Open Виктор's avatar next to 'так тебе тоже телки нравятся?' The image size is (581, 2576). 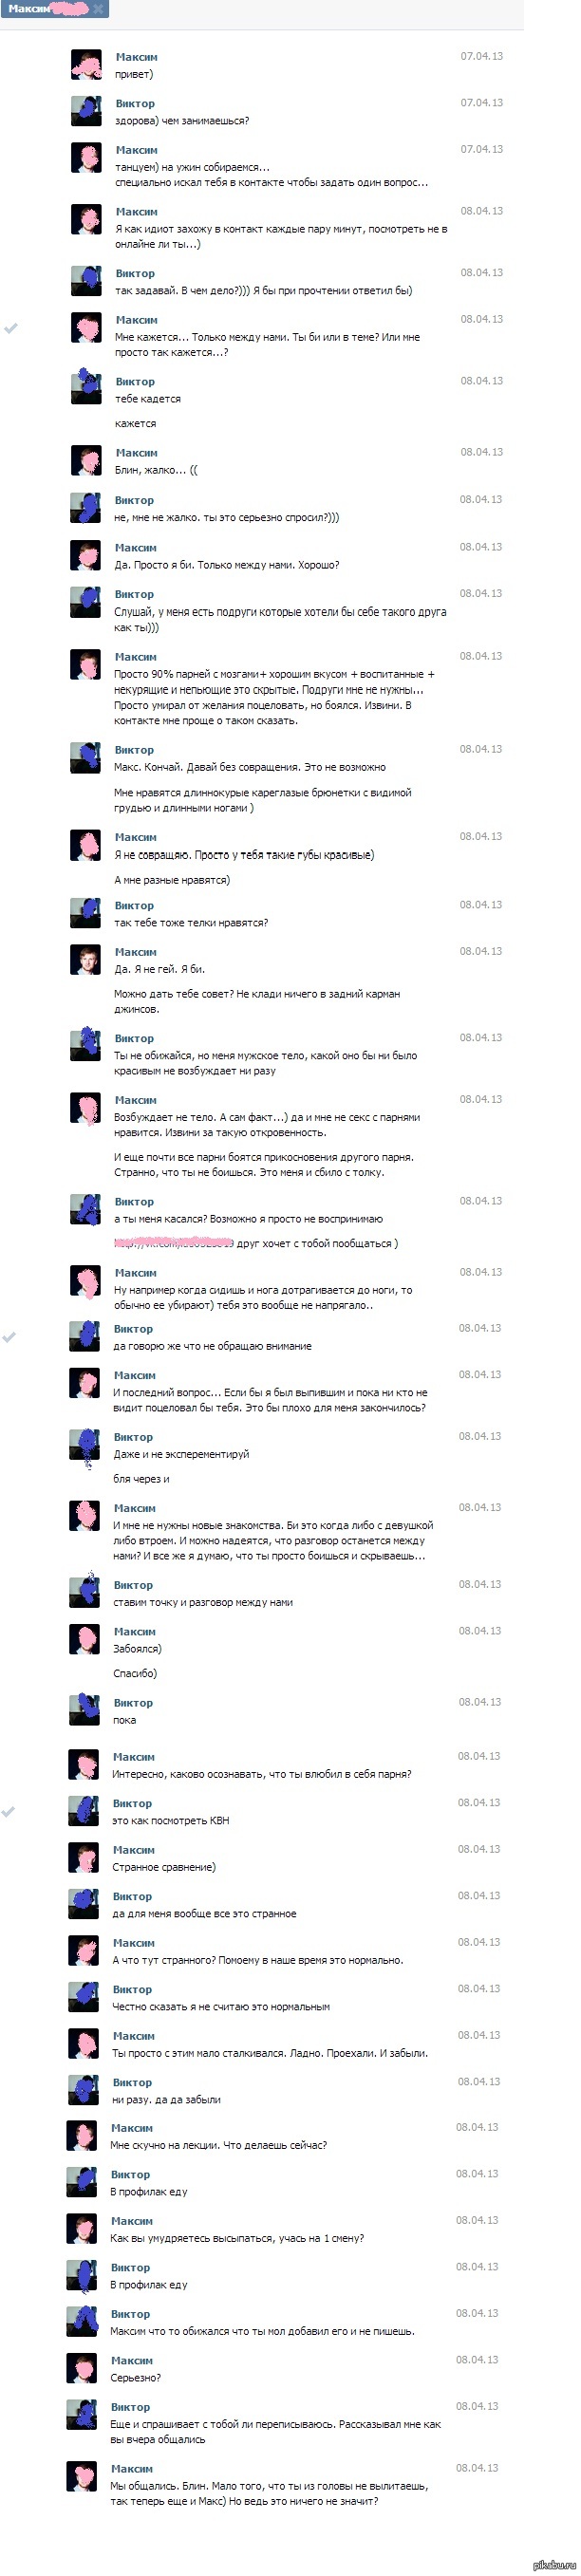85,913
